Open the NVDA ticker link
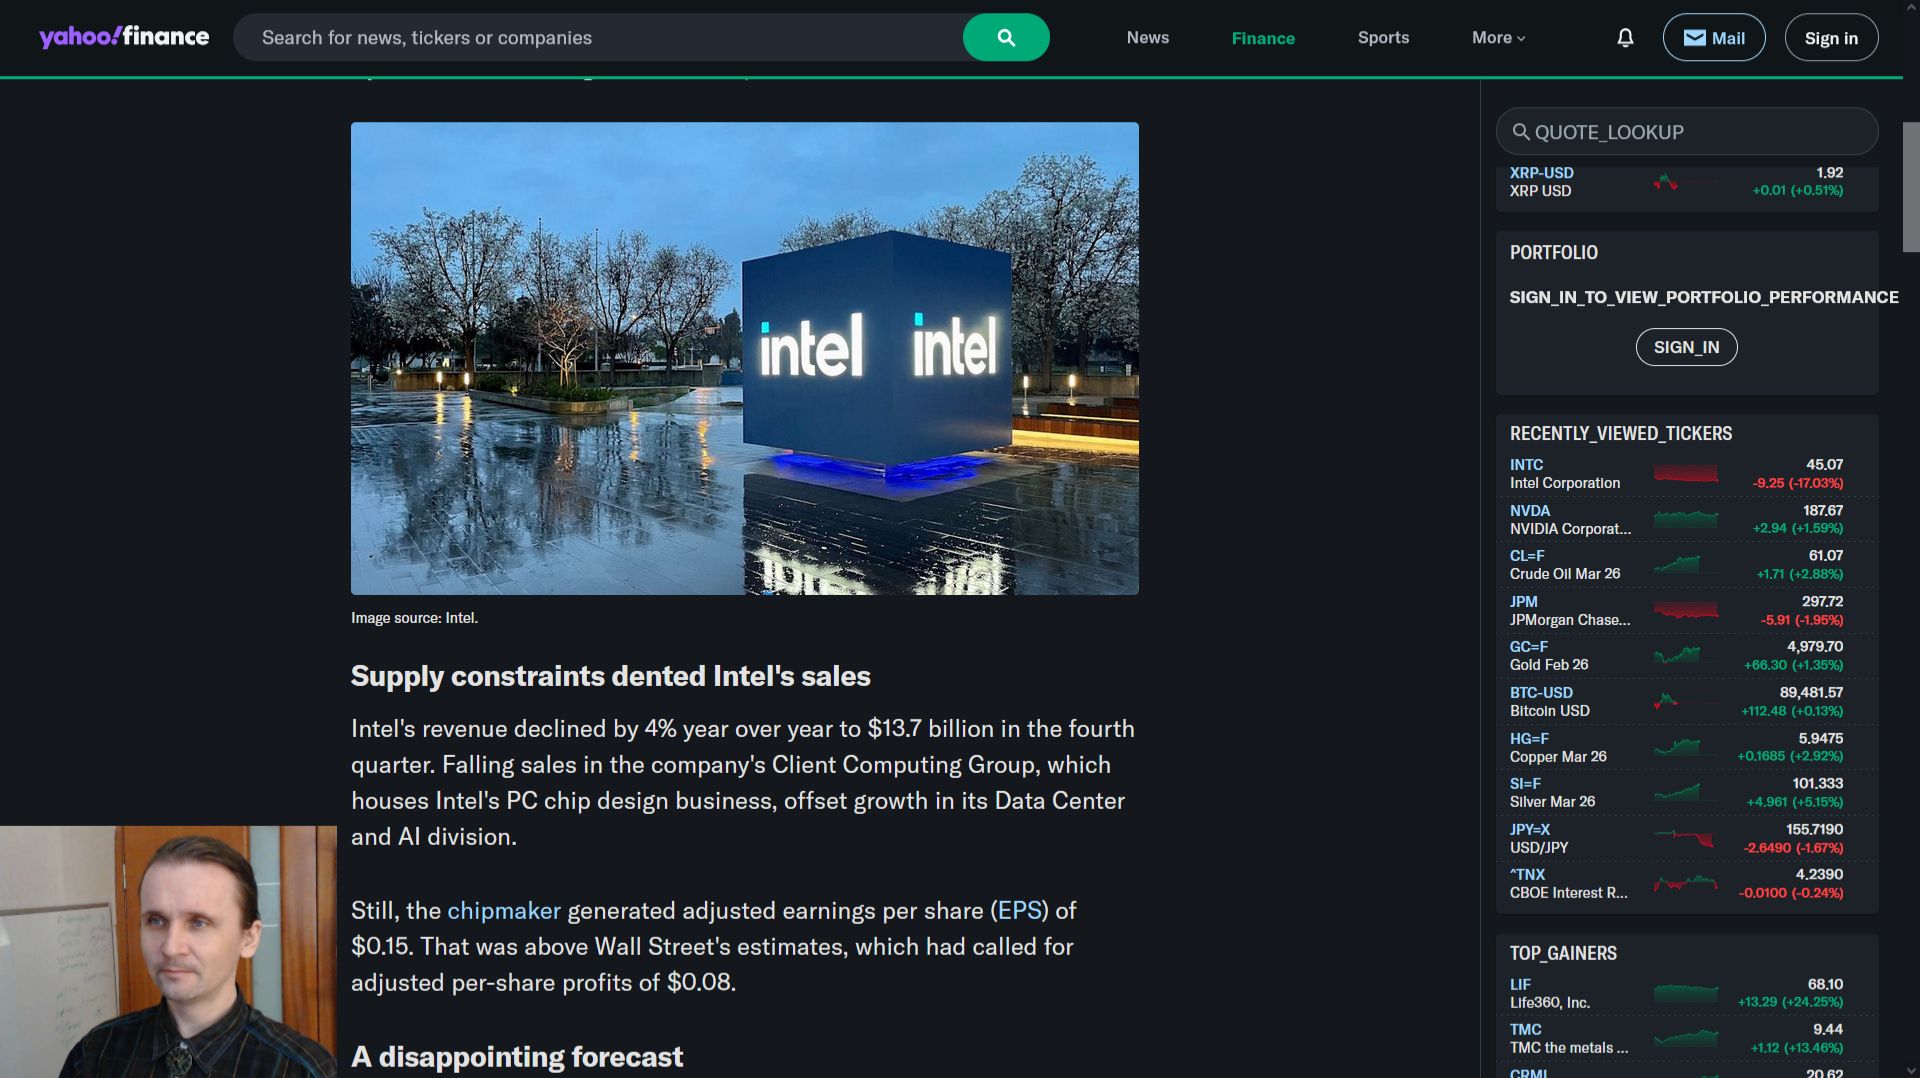Screen dimensions: 1920x1078 1529,511
